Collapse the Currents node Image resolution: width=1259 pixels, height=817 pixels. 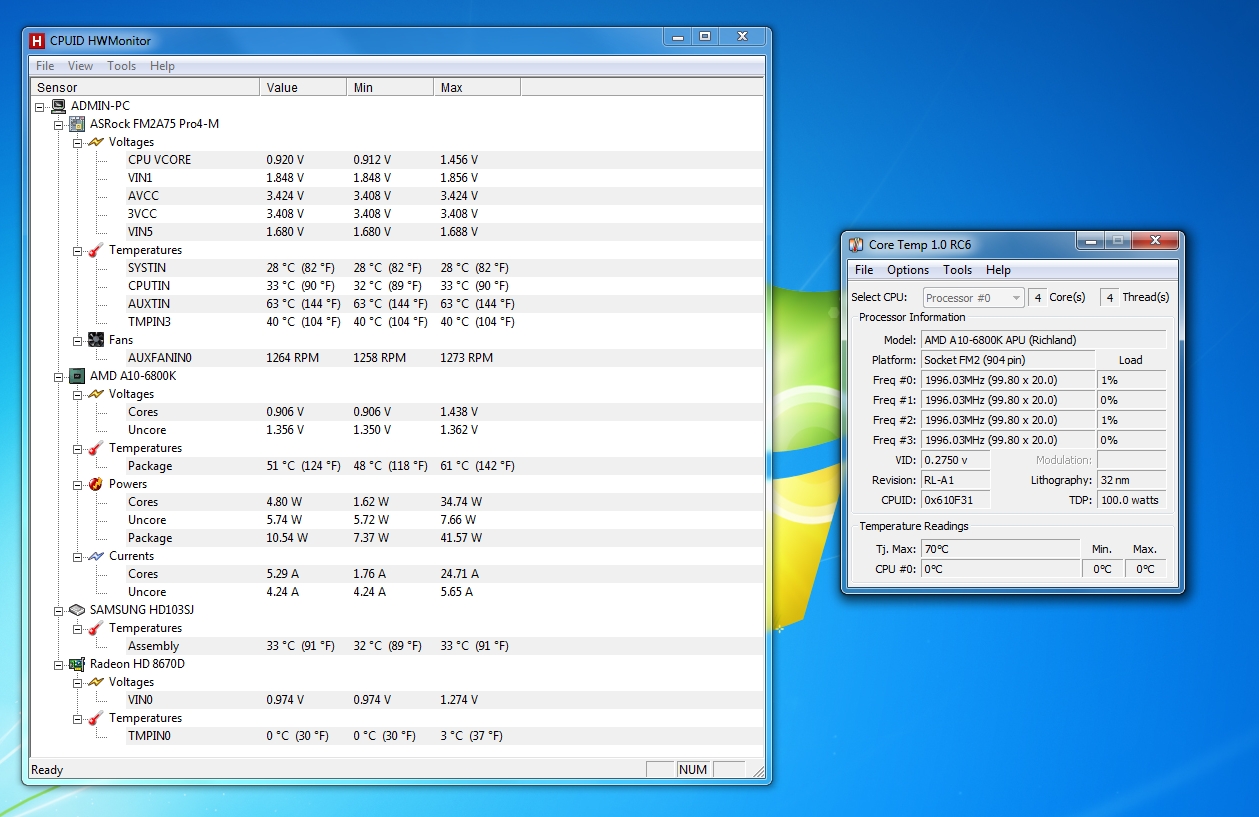pyautogui.click(x=78, y=556)
